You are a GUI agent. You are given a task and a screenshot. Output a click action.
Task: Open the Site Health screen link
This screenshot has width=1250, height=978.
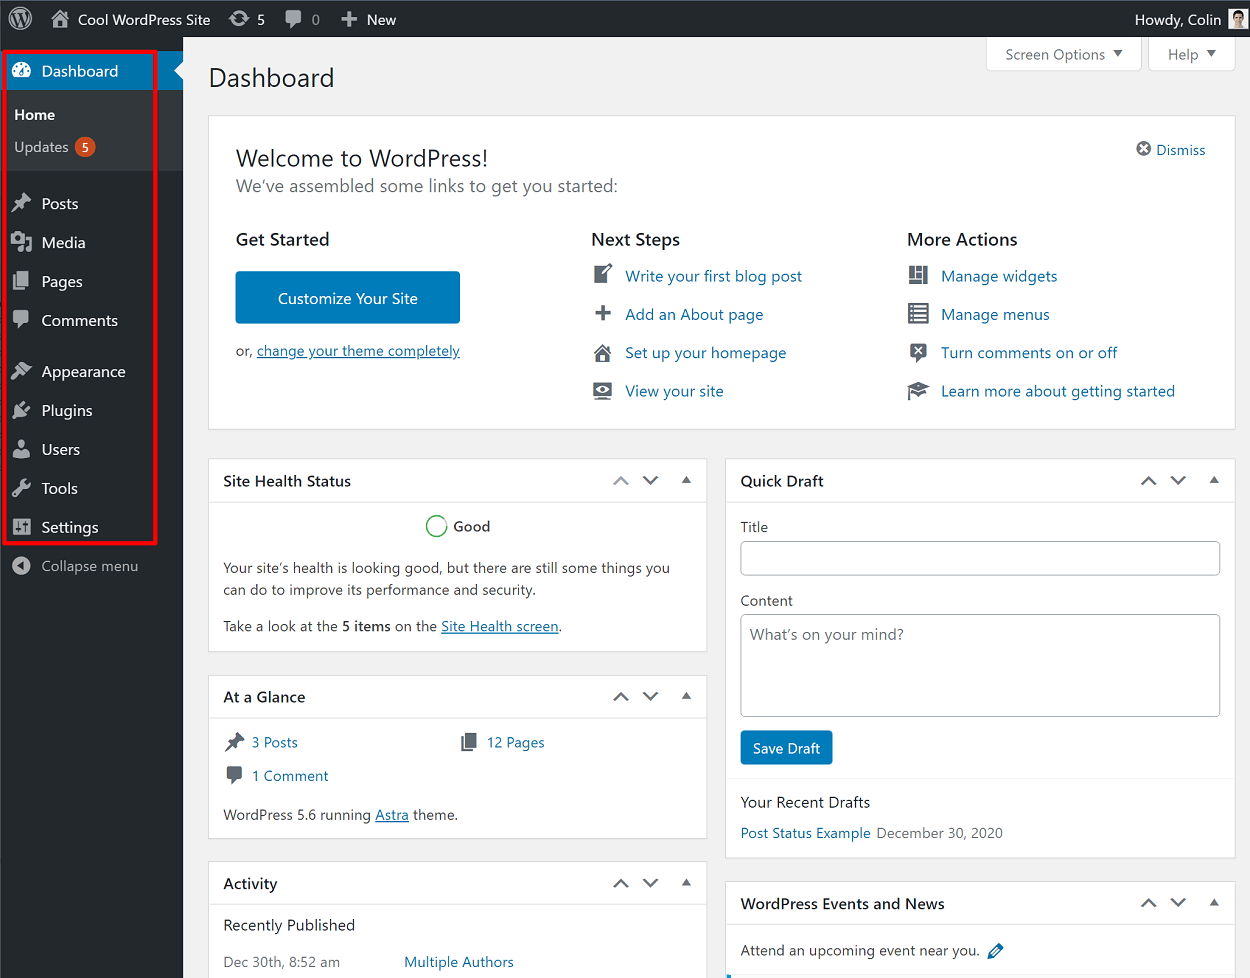tap(500, 626)
